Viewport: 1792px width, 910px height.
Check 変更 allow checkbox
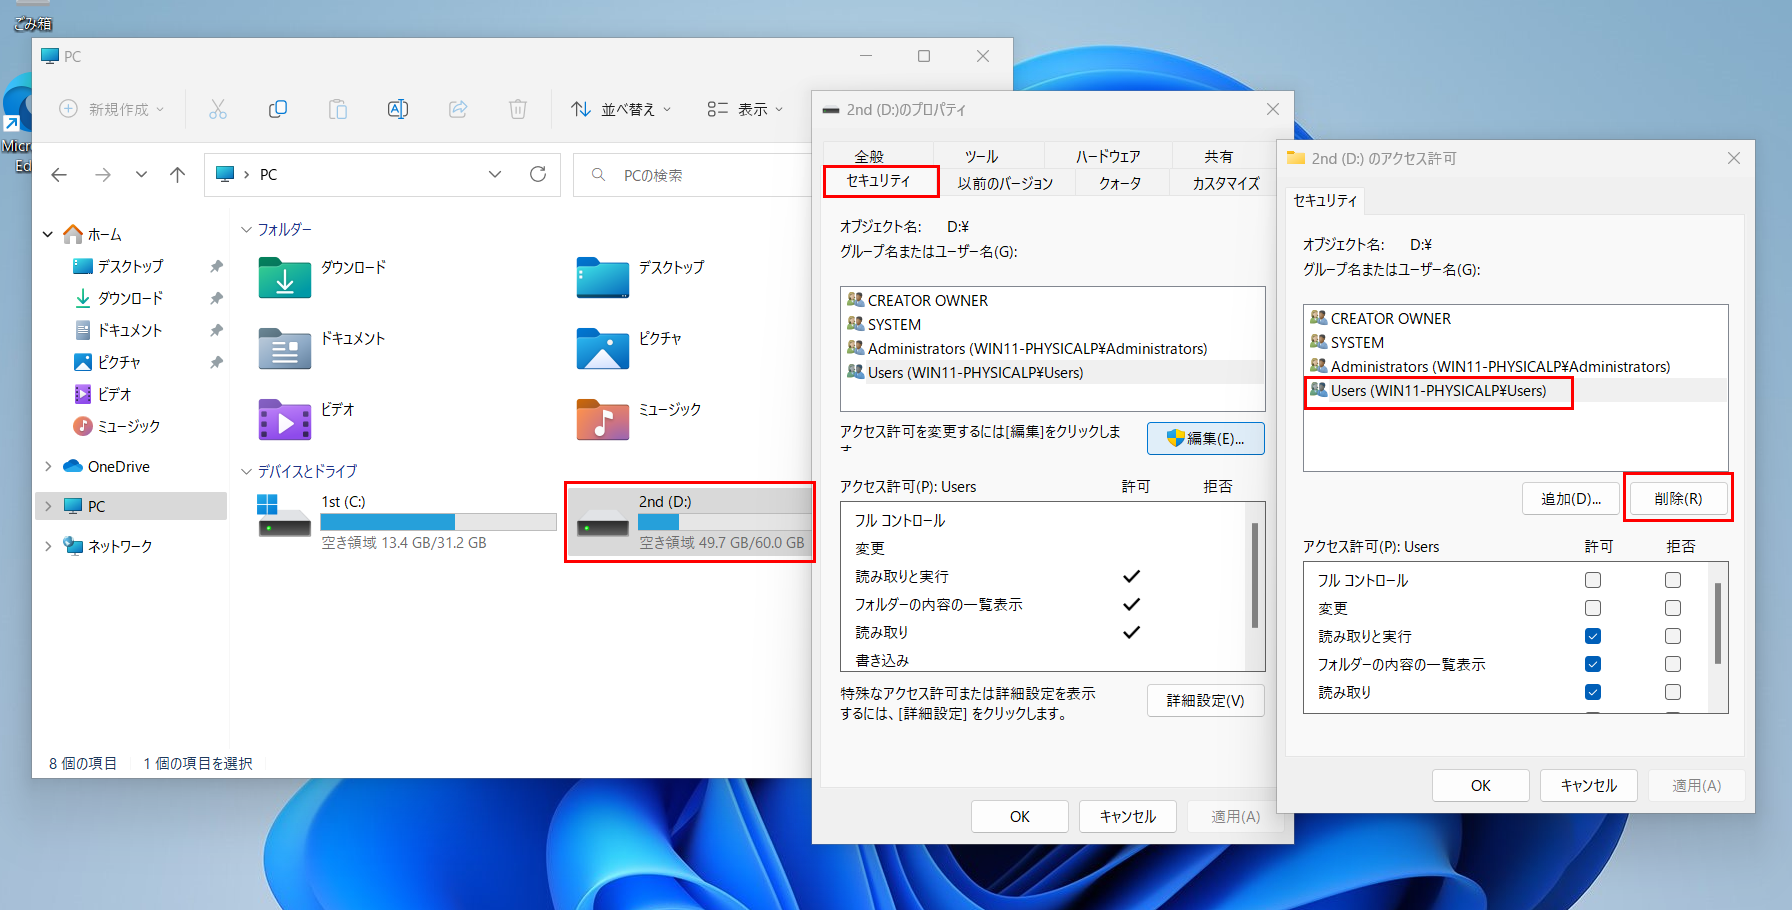tap(1593, 608)
